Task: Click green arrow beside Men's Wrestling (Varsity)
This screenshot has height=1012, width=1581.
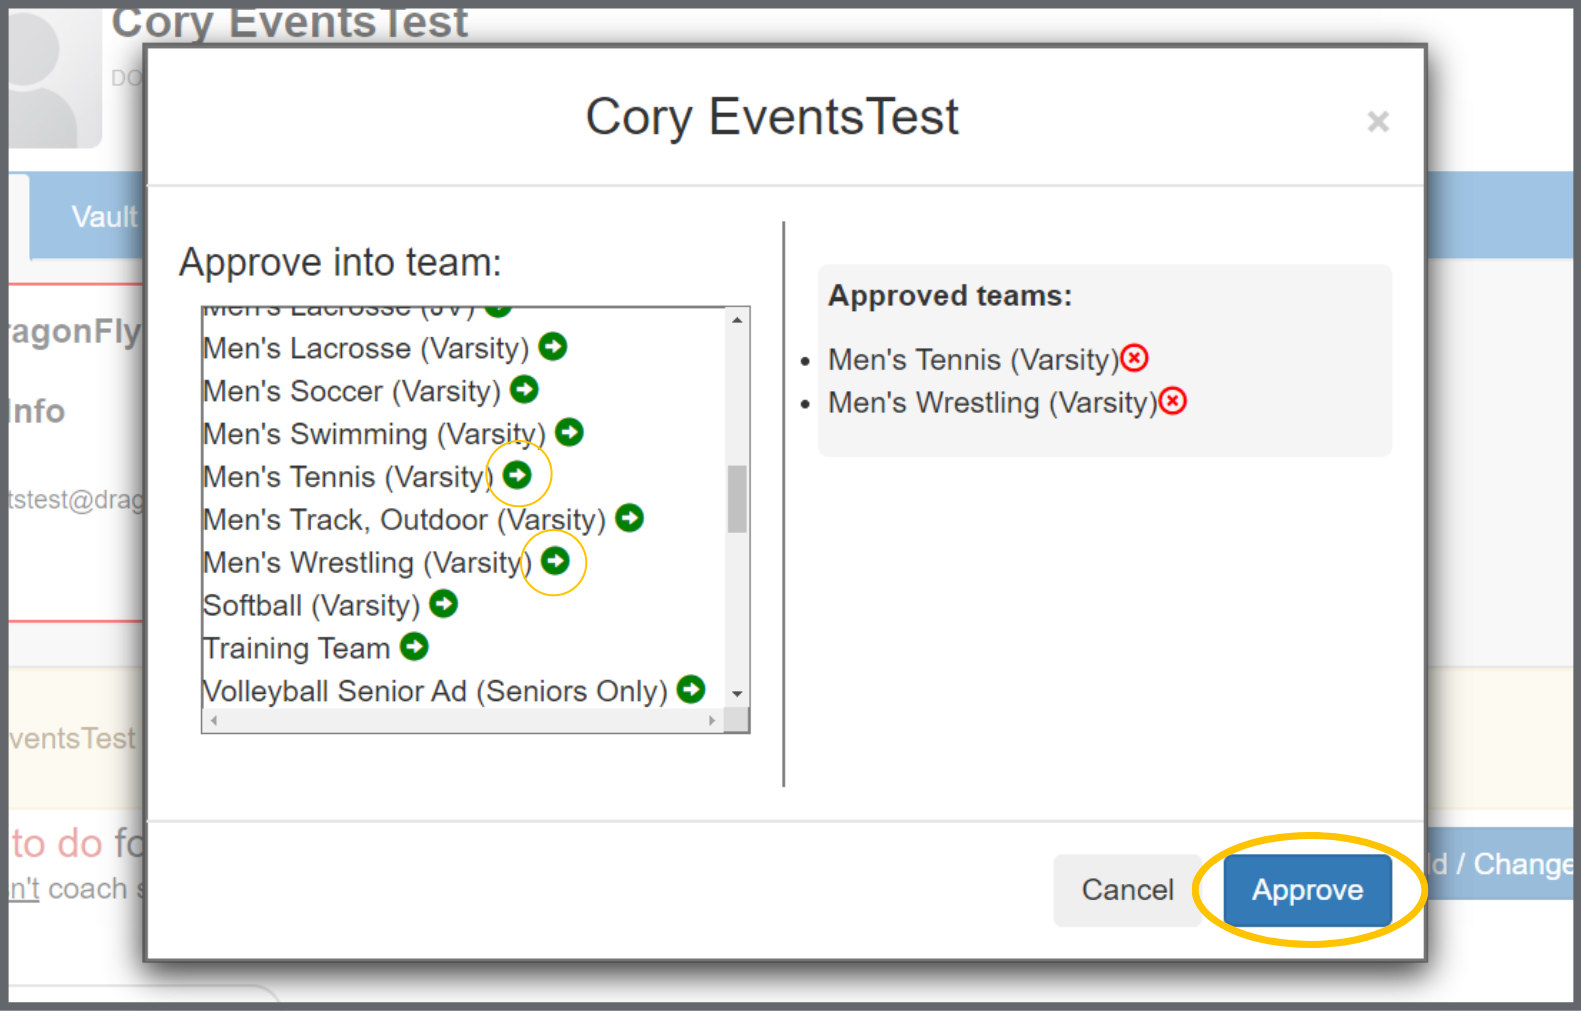Action: [x=555, y=561]
